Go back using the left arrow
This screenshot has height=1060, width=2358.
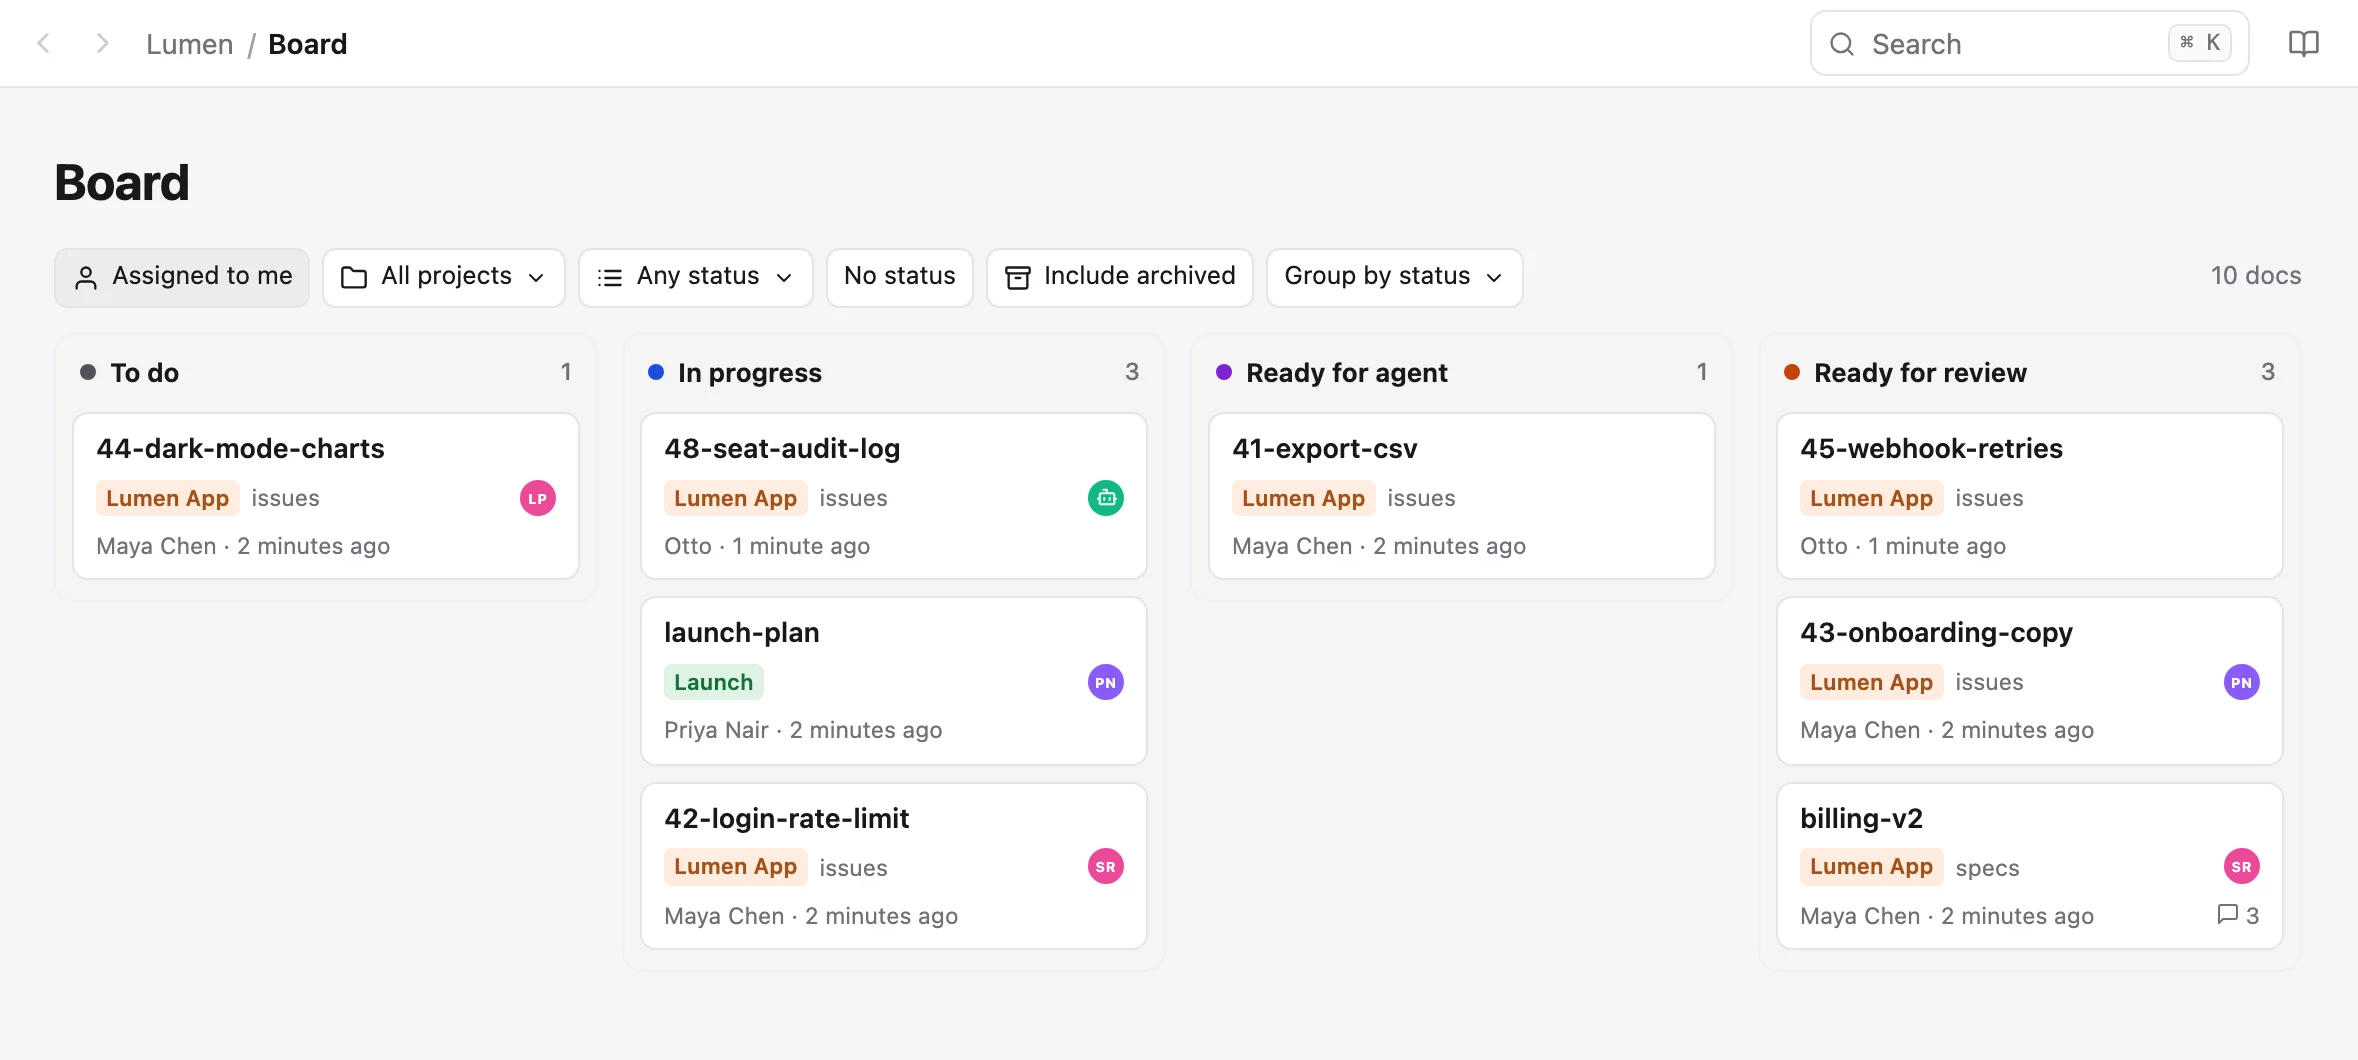(x=43, y=43)
